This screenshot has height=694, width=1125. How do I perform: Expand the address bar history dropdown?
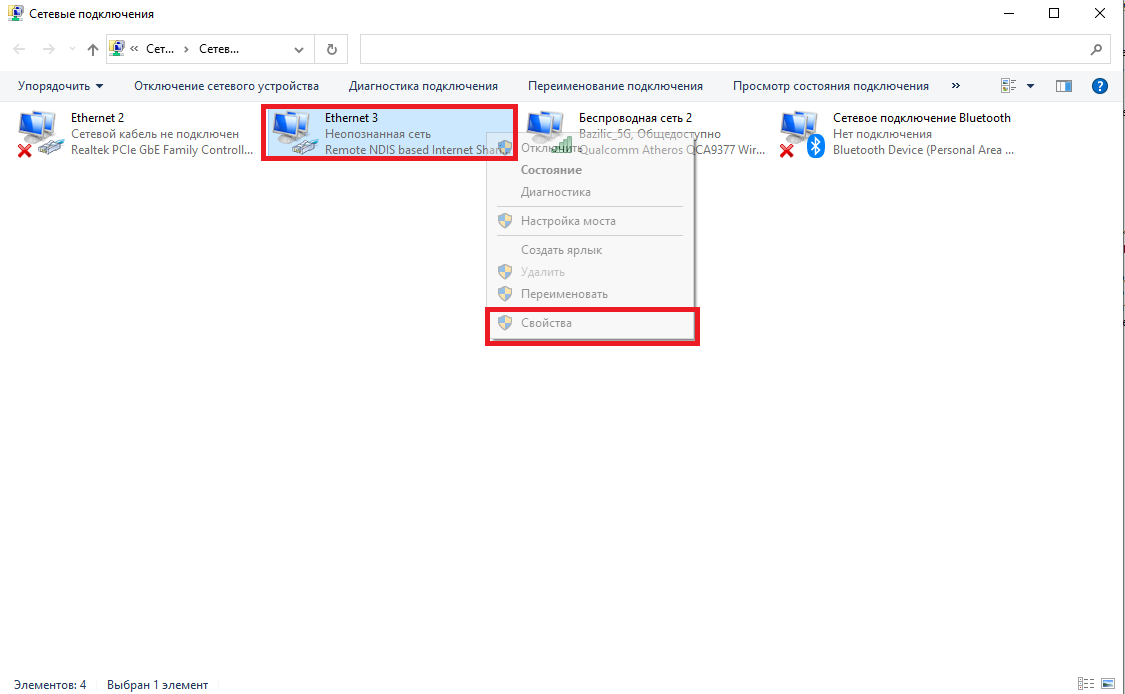click(x=299, y=49)
